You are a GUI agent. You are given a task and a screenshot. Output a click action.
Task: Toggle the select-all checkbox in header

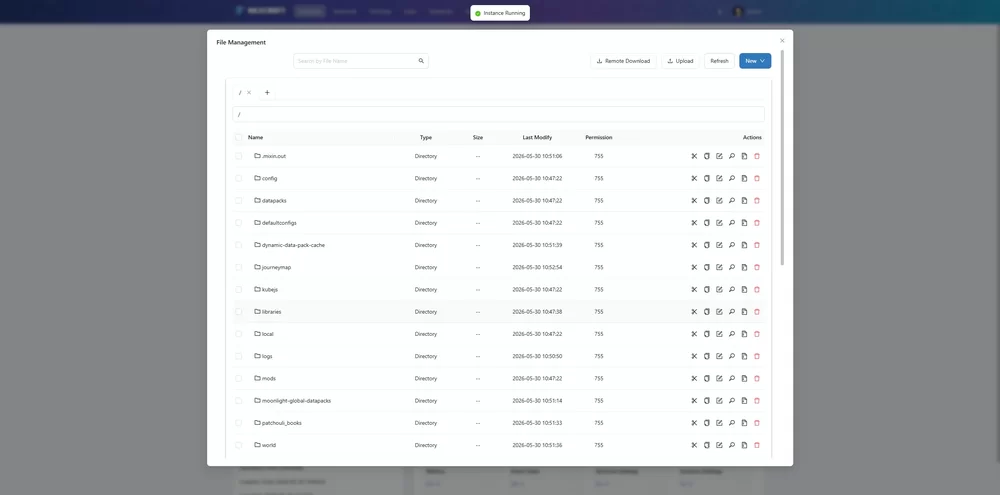[x=239, y=137]
